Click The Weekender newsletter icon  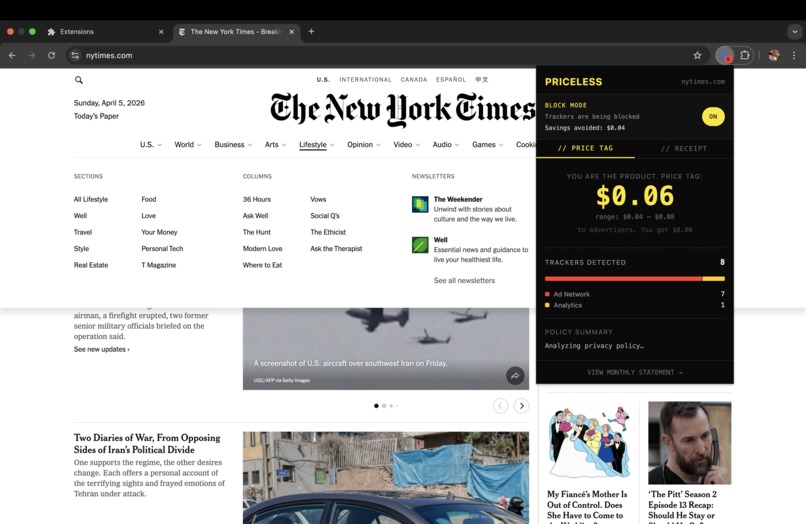click(x=420, y=204)
